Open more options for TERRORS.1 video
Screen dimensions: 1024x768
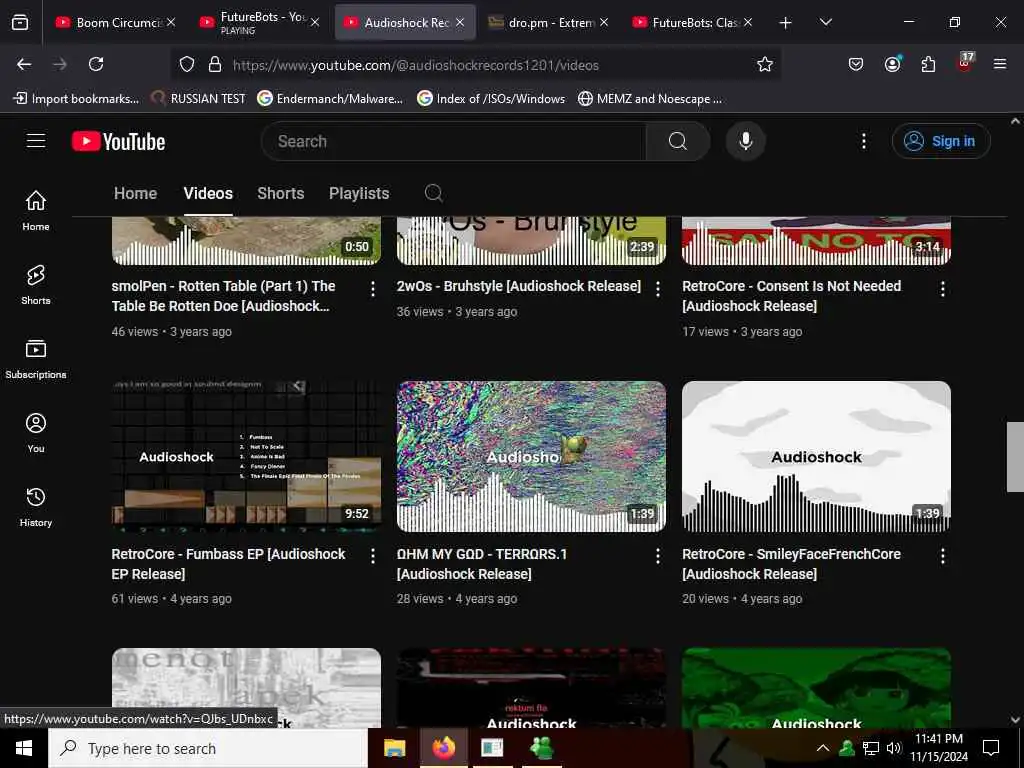pos(658,556)
